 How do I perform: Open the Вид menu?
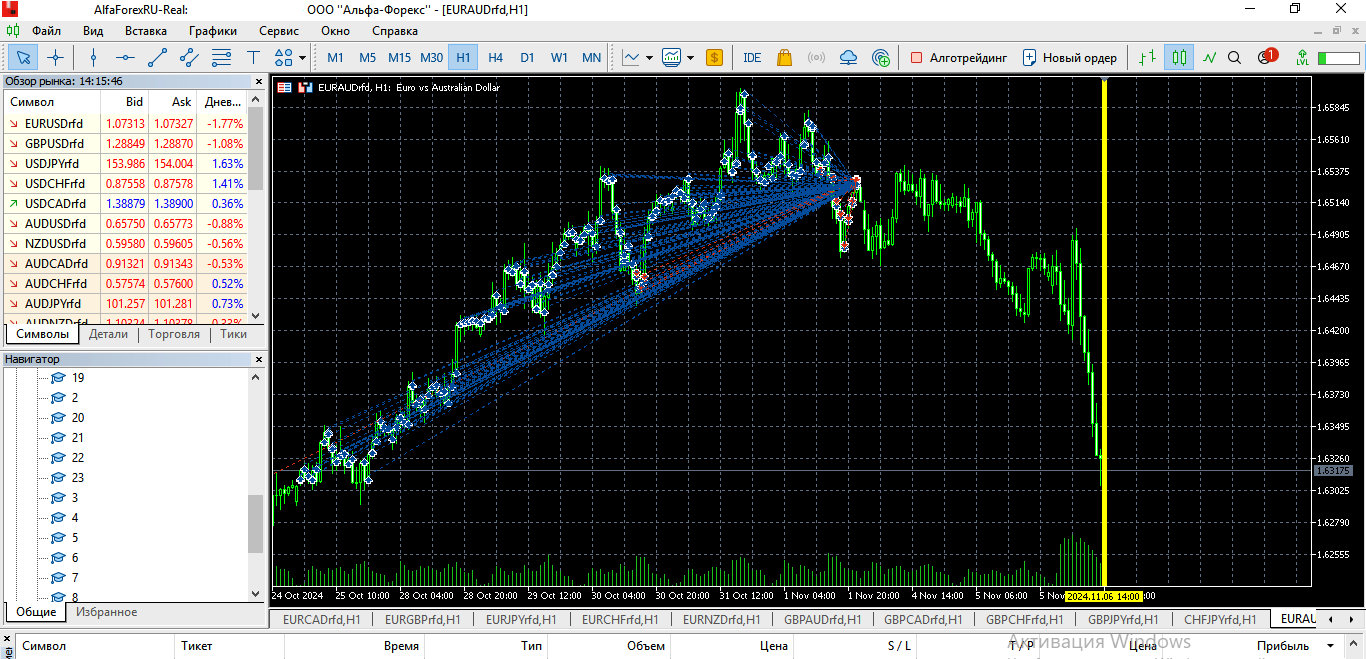pos(93,31)
